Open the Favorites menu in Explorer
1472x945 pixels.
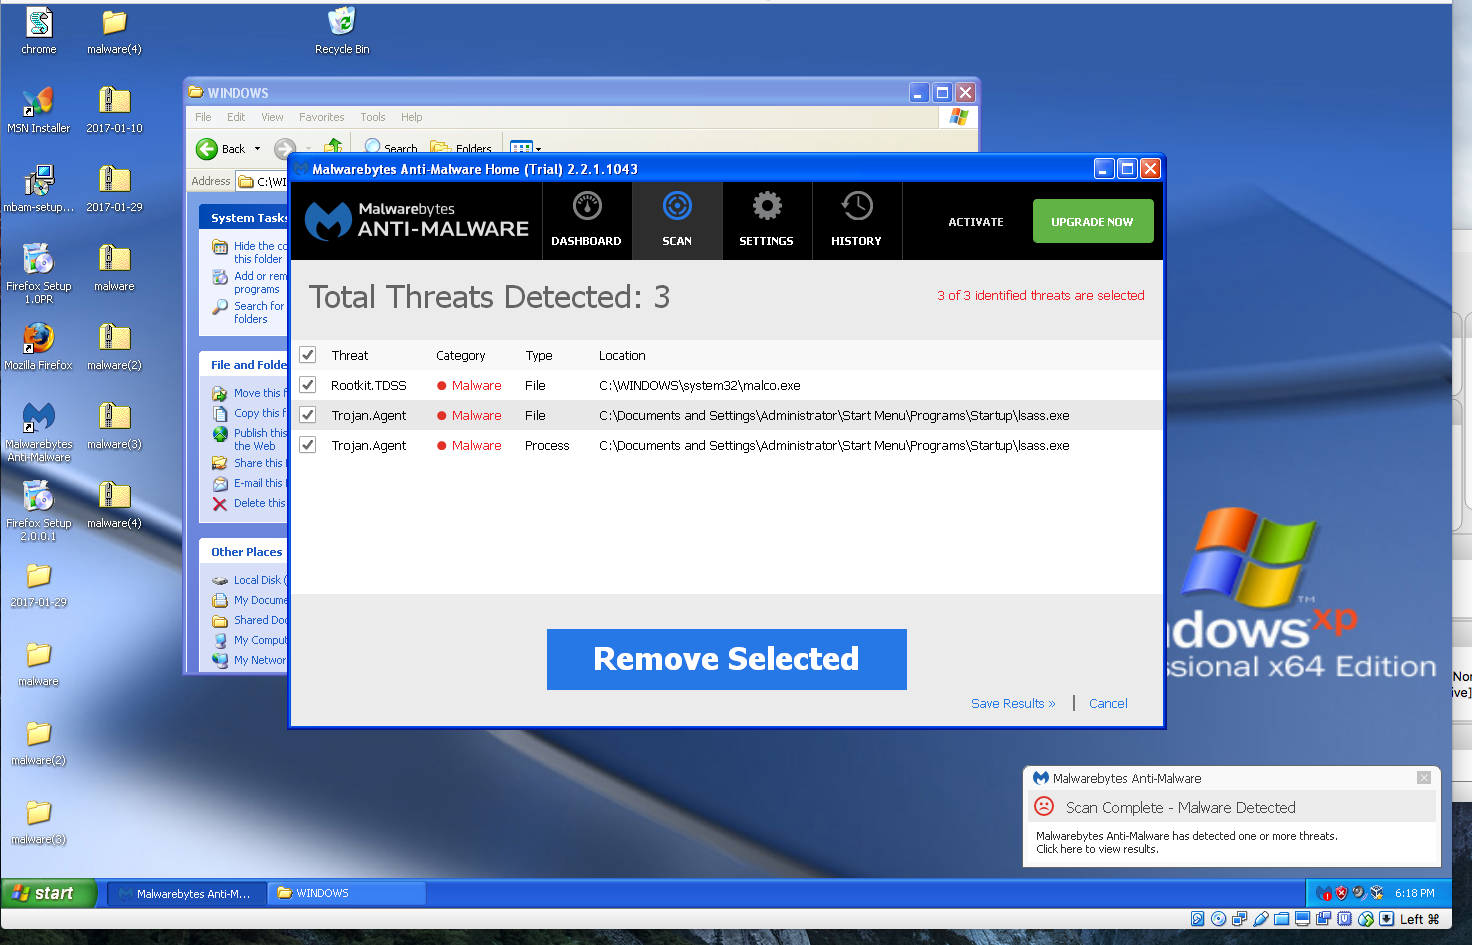click(321, 117)
